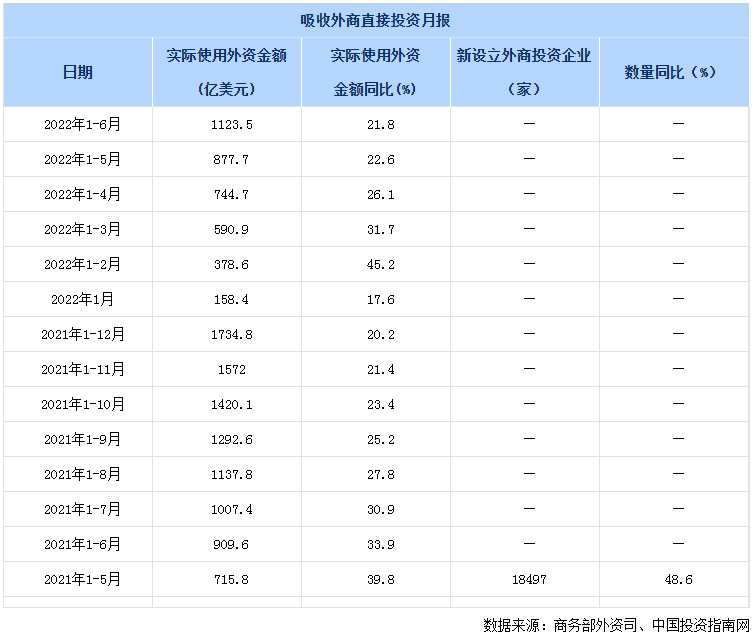Click the 2022年1月 date cell

82,299
